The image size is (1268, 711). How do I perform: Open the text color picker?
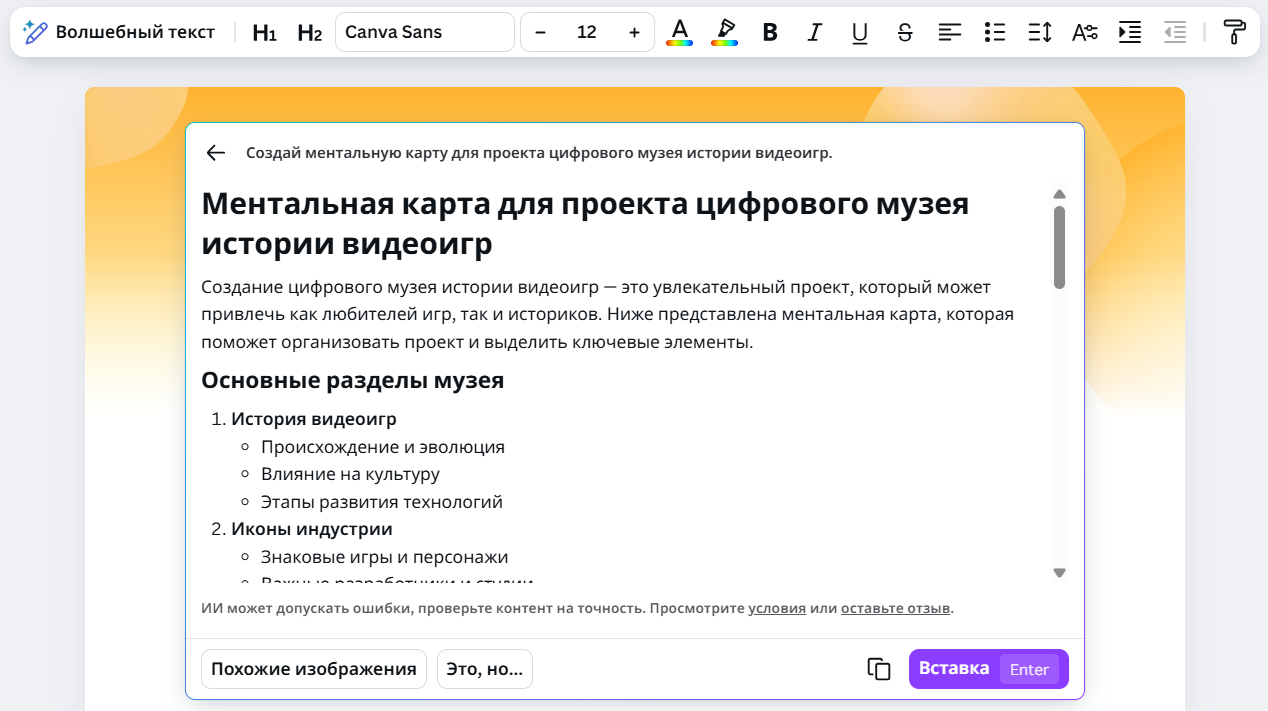coord(679,31)
